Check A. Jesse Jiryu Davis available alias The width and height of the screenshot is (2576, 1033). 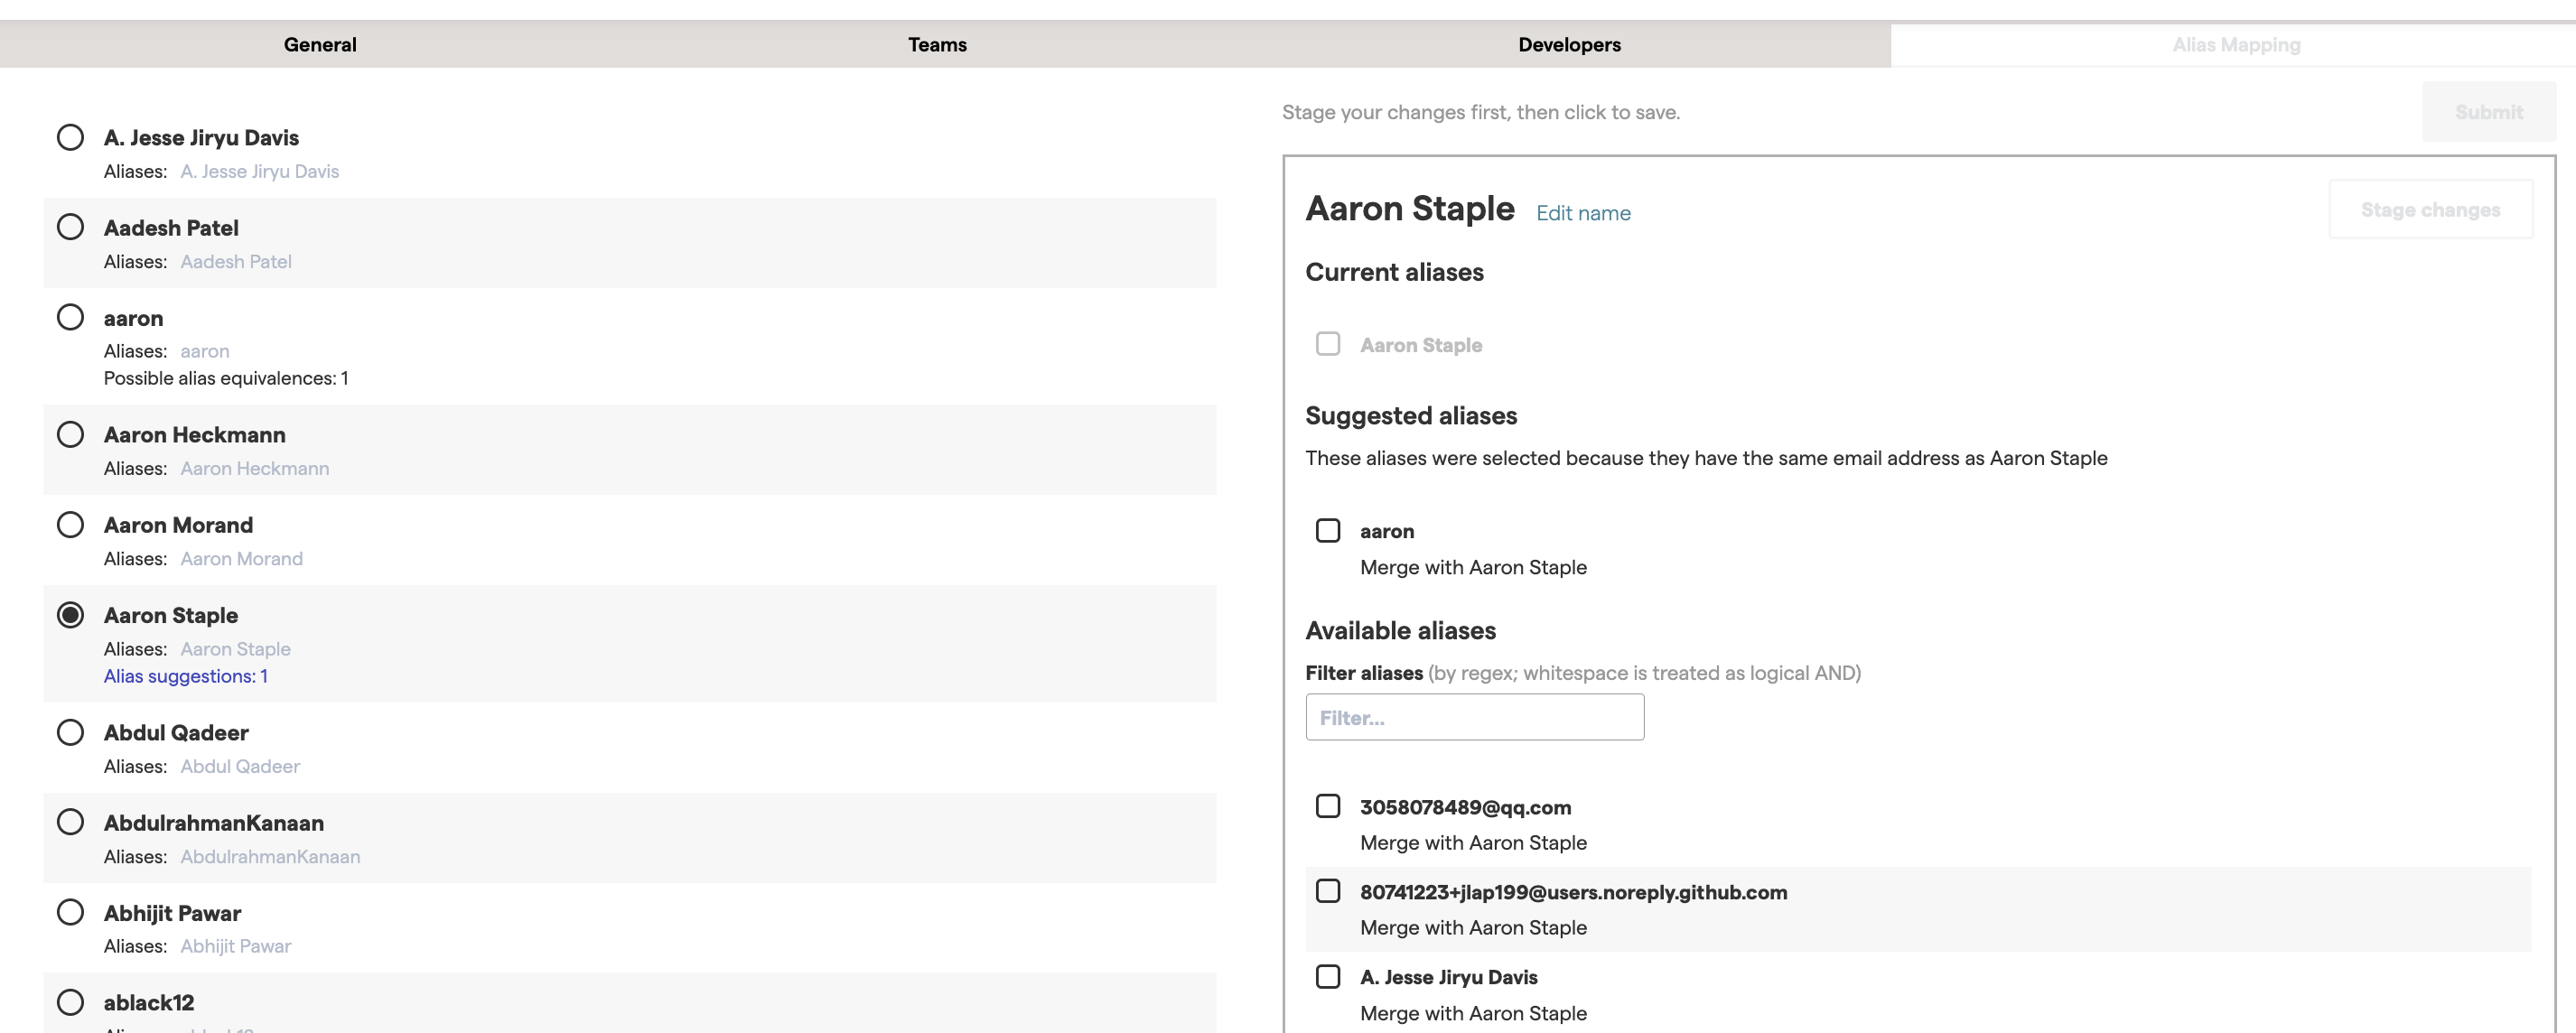click(1328, 976)
